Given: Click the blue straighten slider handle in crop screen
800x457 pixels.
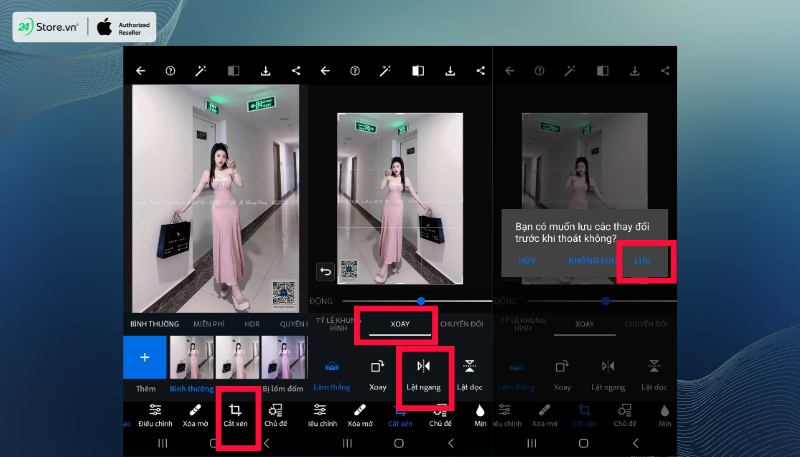Looking at the screenshot, I should (421, 301).
